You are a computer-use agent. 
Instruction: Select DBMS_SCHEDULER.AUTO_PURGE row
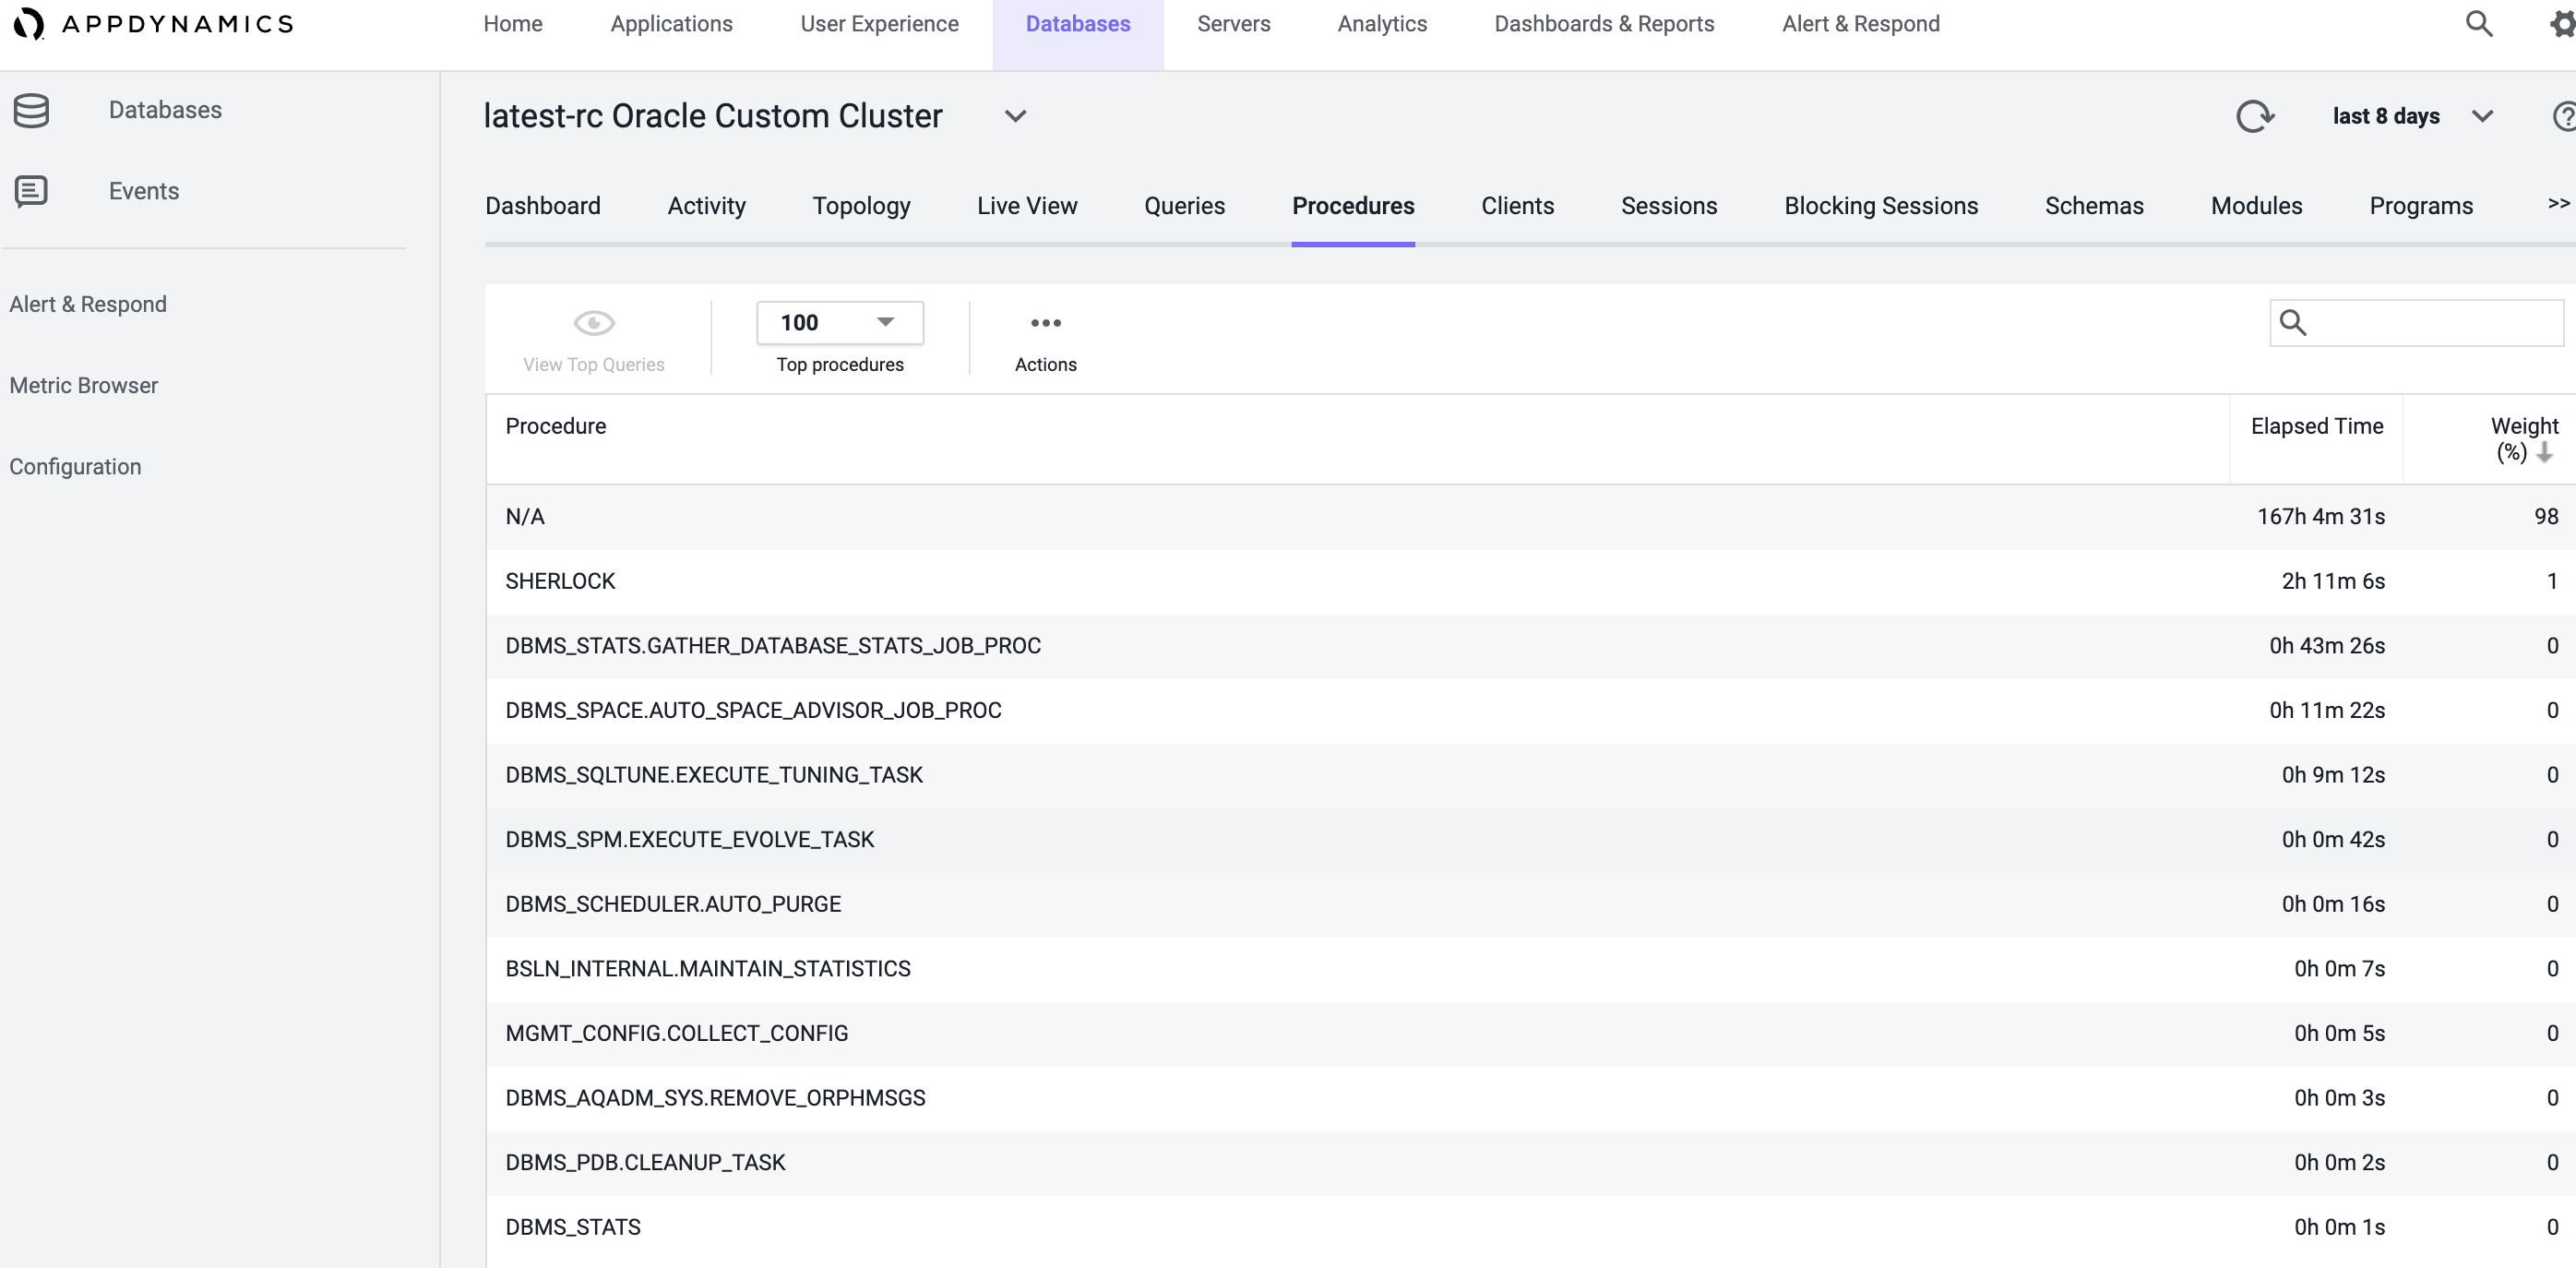[1530, 904]
